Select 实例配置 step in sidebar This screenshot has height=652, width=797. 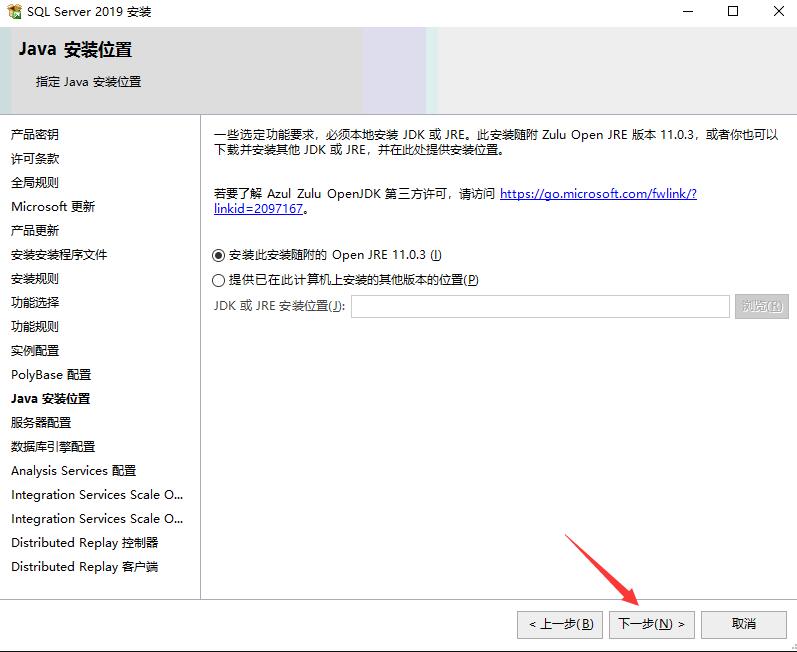(x=35, y=351)
